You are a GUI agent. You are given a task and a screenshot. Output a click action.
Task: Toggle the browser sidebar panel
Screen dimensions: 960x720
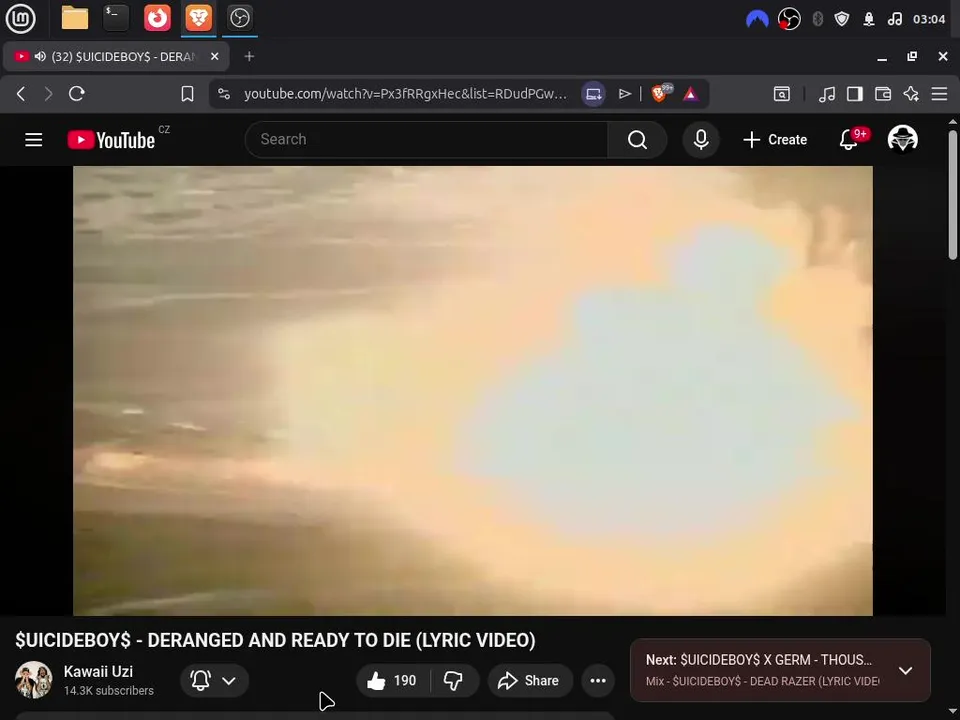click(855, 94)
